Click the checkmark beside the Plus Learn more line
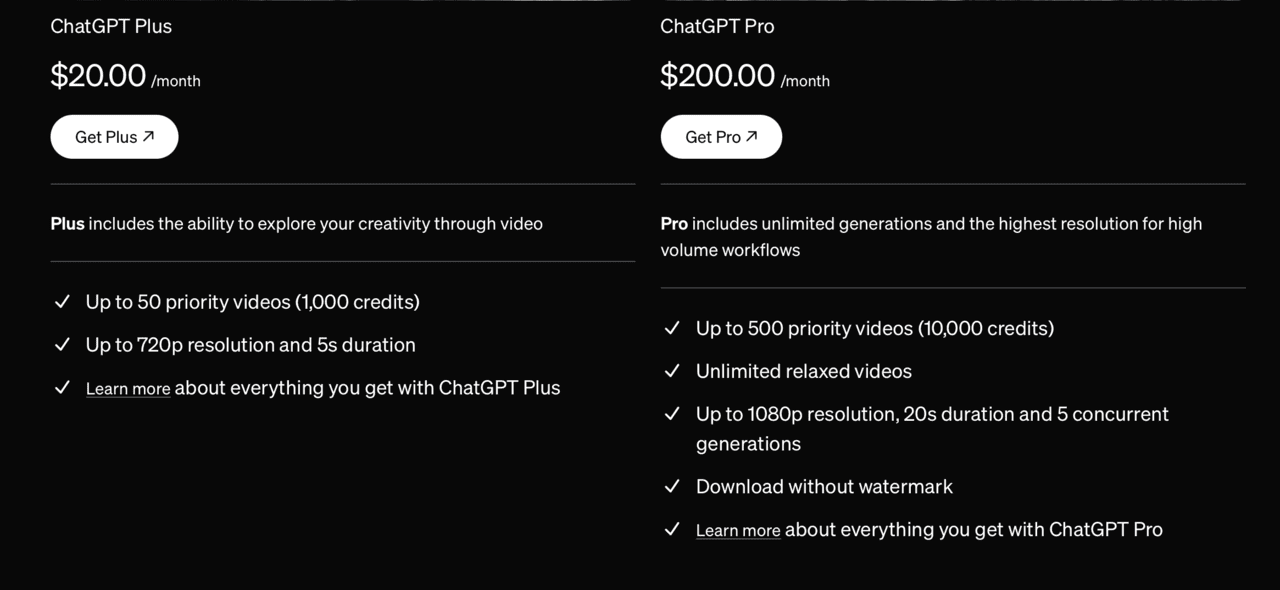 tap(62, 388)
